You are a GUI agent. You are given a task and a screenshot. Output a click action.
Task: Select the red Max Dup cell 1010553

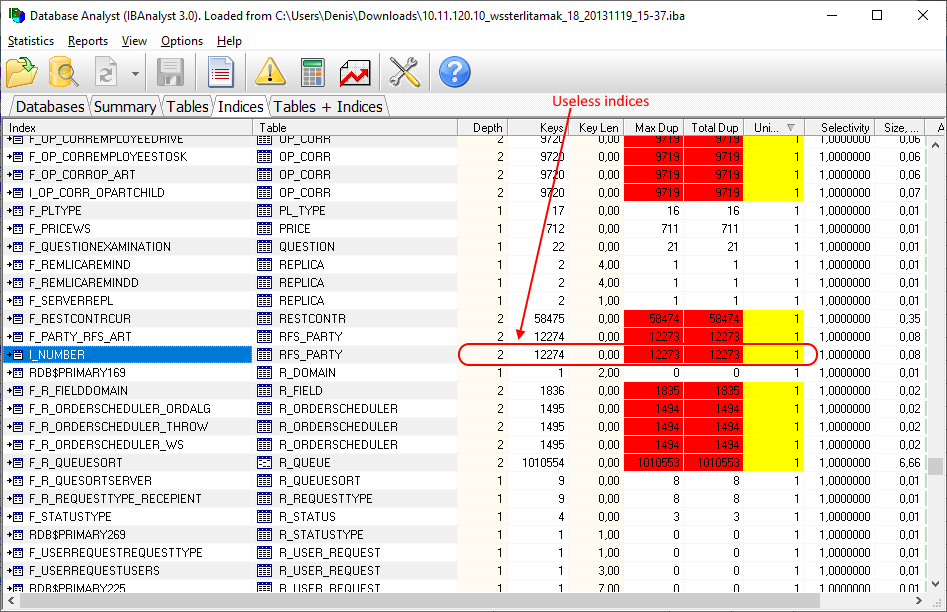coord(654,463)
